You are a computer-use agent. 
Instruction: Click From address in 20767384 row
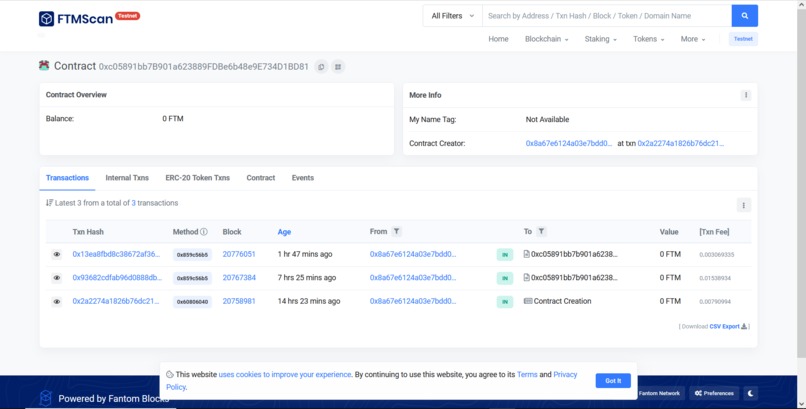[413, 278]
